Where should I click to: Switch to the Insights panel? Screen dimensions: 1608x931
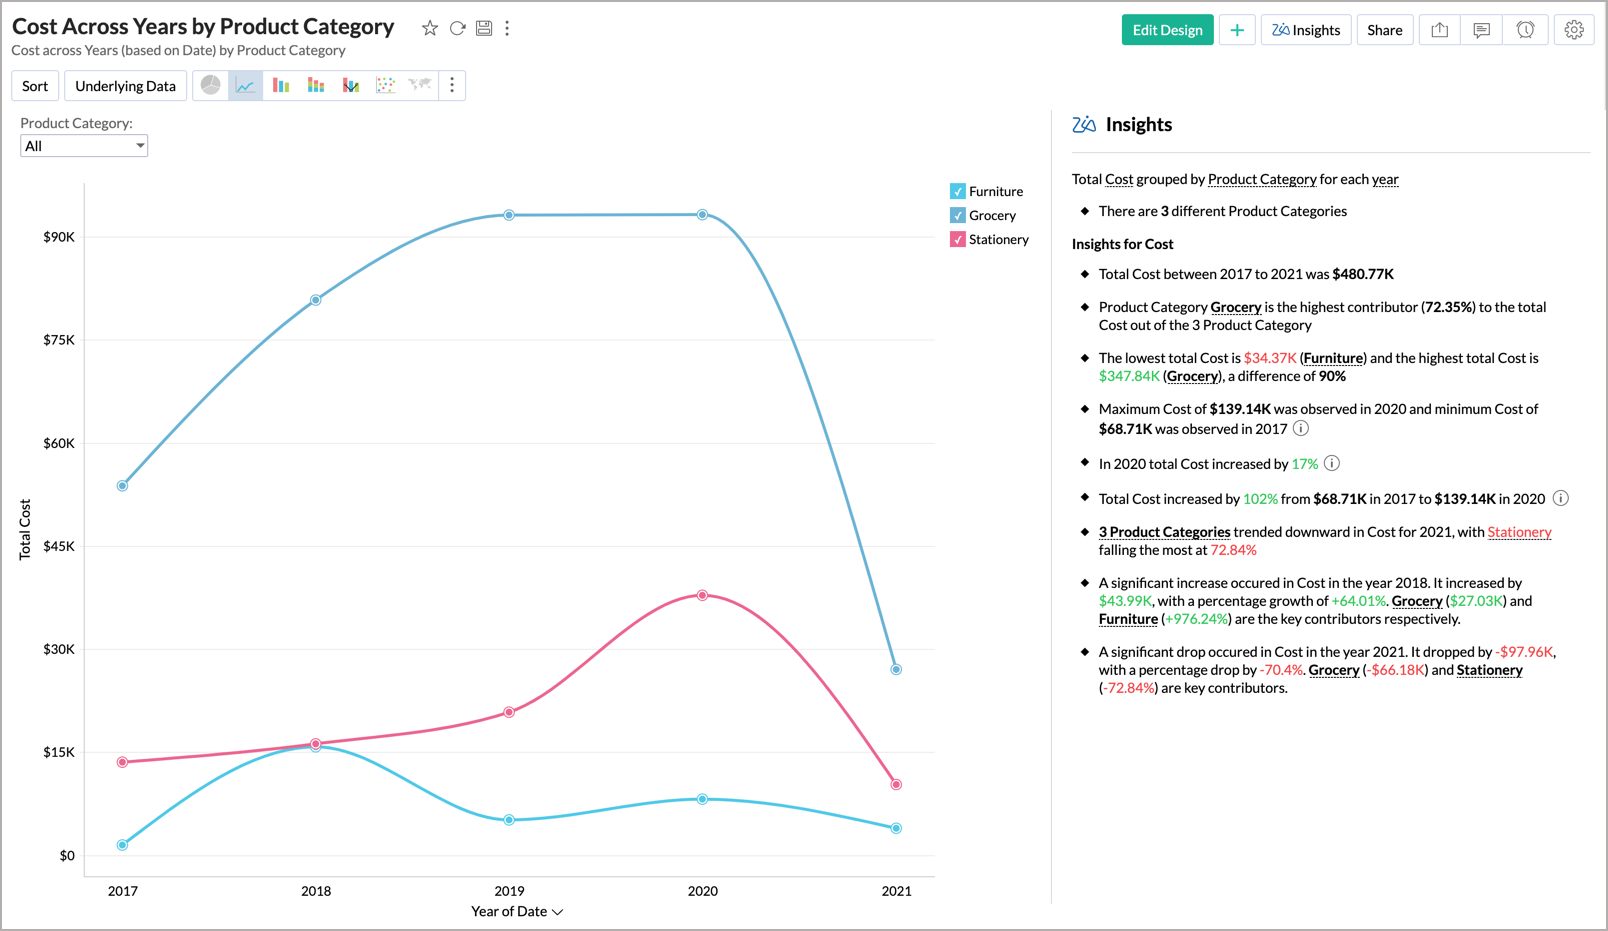click(1306, 30)
